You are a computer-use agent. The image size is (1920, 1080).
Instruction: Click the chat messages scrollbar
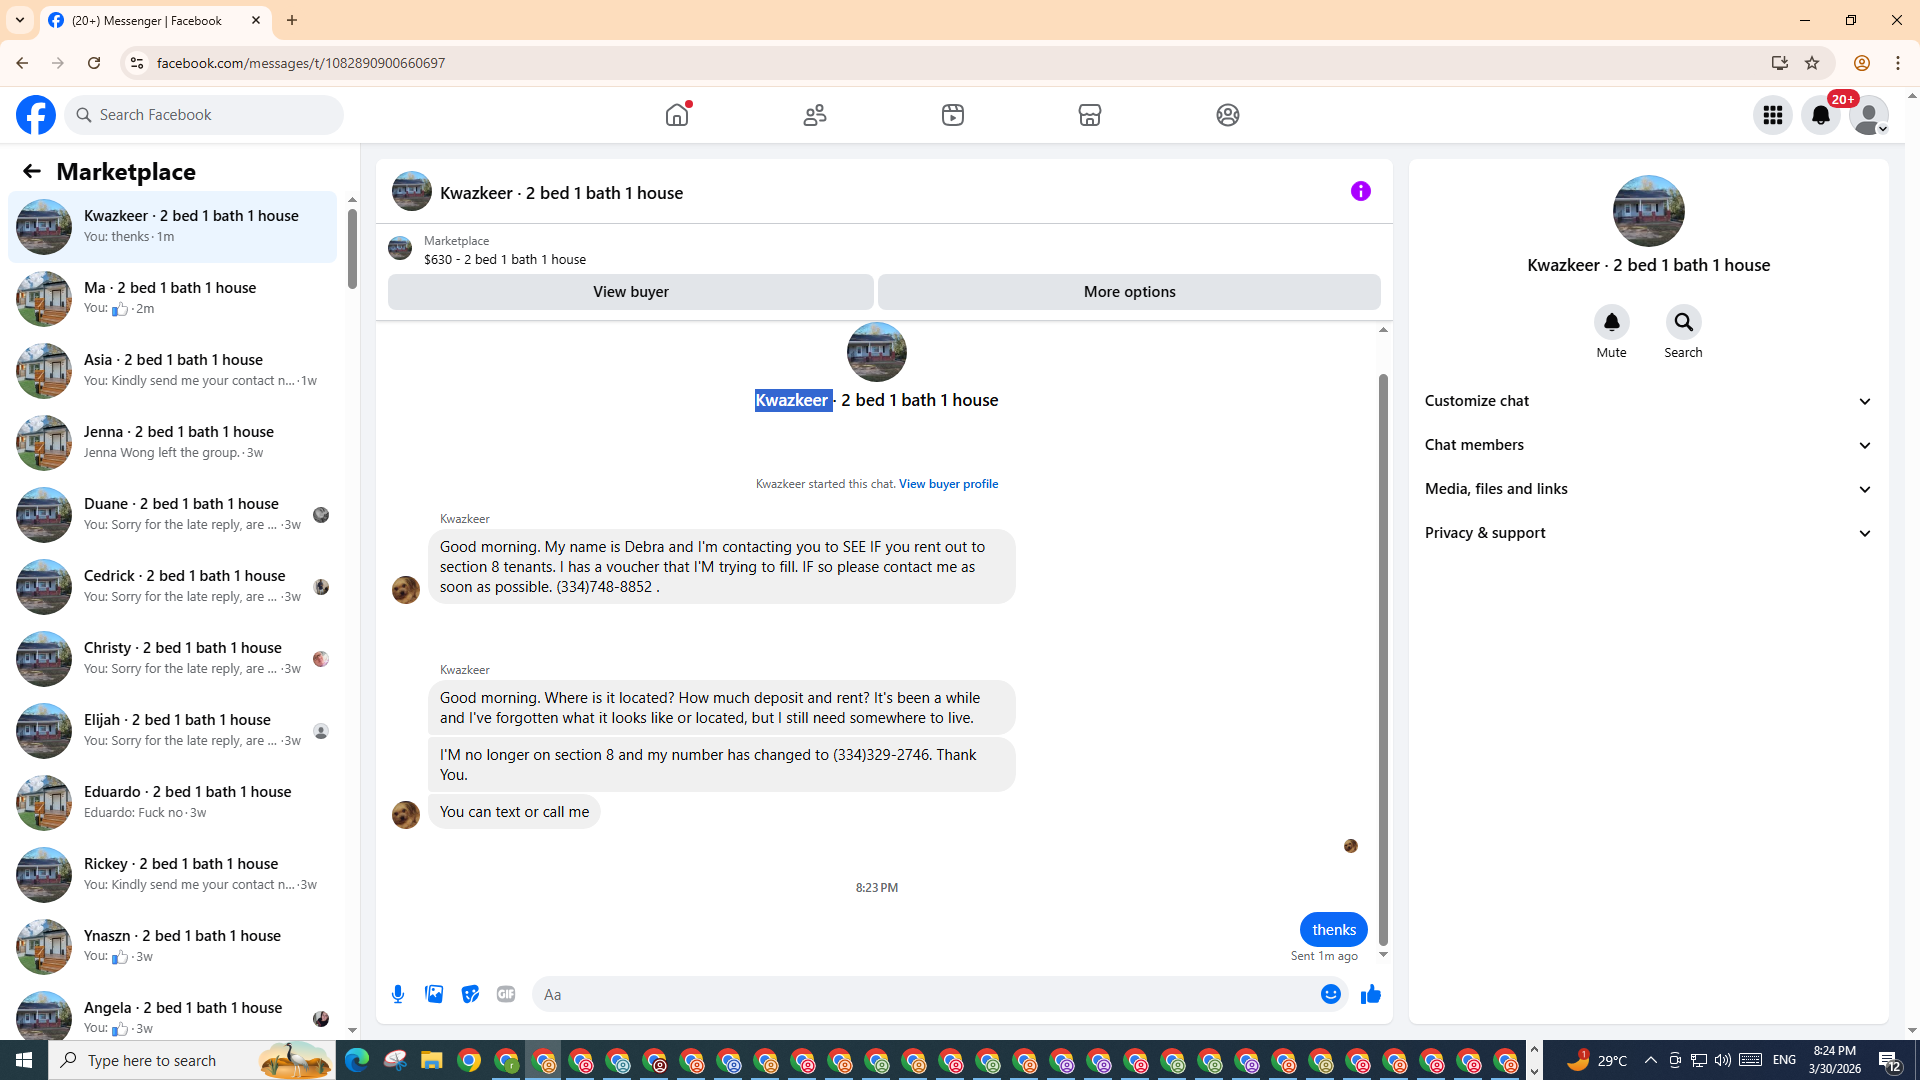click(x=1383, y=660)
